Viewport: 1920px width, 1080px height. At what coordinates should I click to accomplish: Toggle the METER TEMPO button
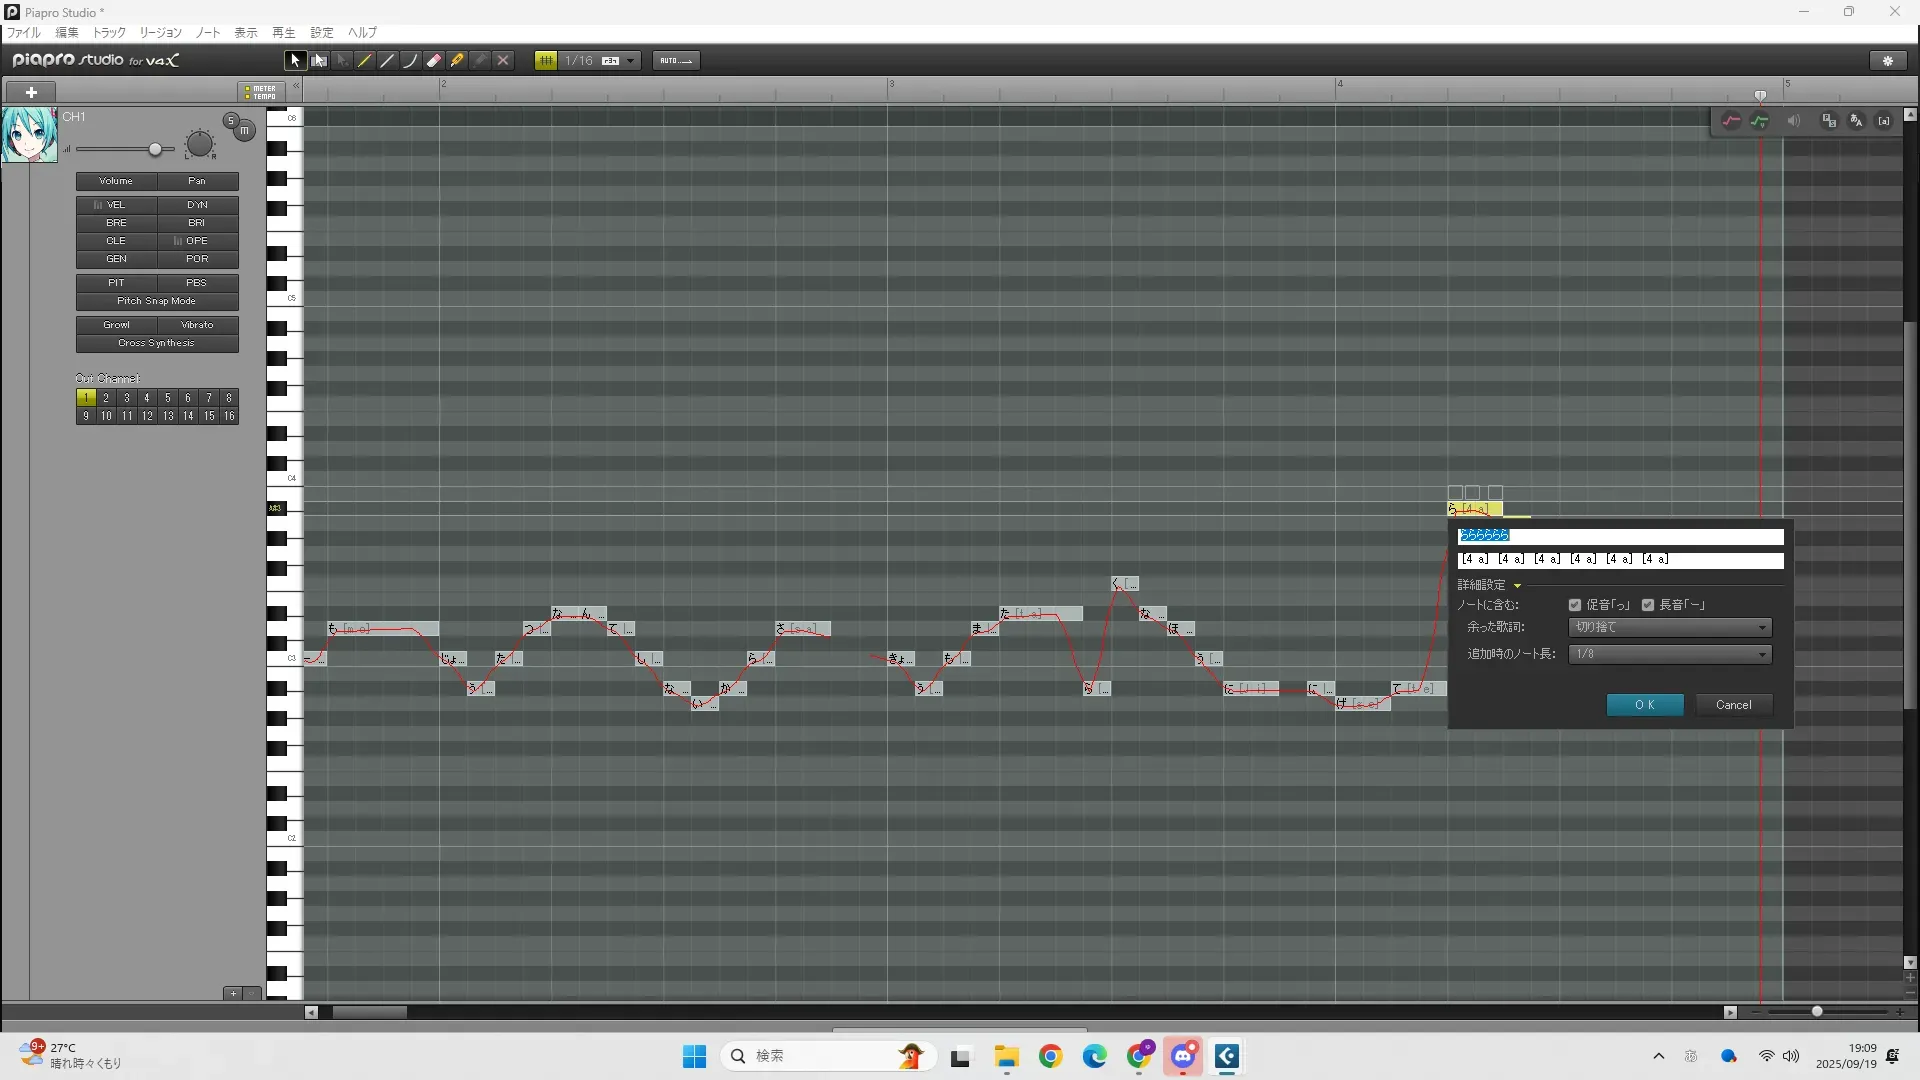point(261,92)
